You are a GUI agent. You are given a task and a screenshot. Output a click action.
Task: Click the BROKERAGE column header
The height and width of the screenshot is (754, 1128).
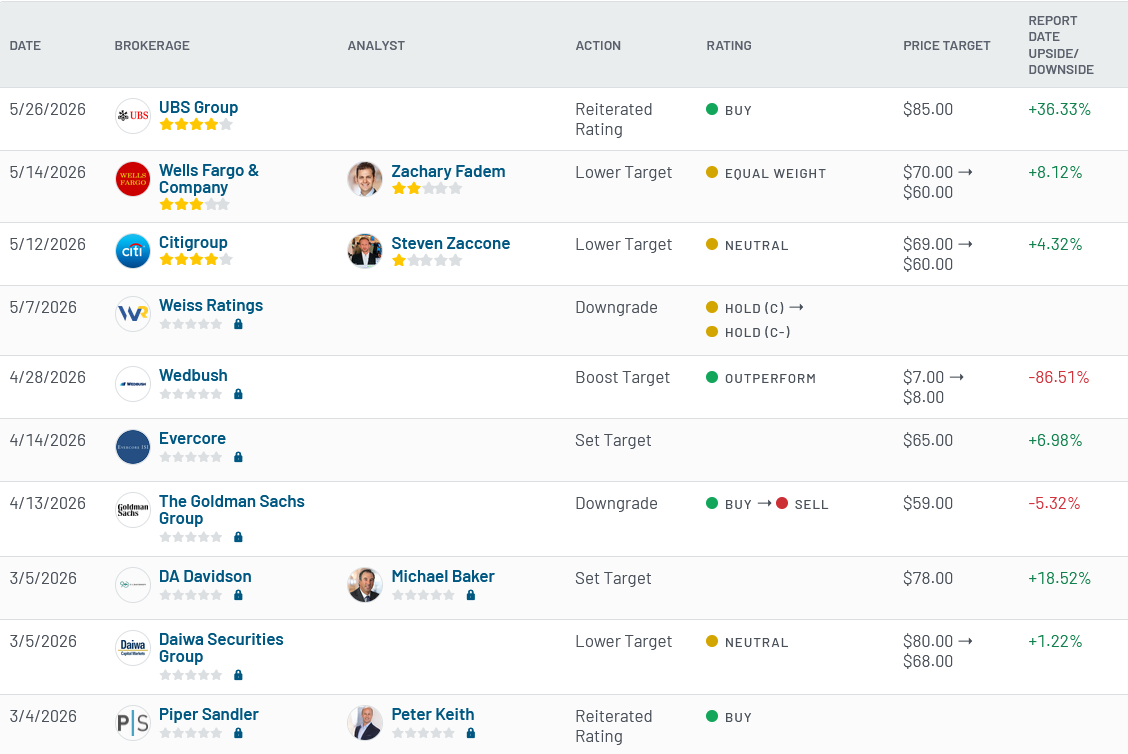152,45
